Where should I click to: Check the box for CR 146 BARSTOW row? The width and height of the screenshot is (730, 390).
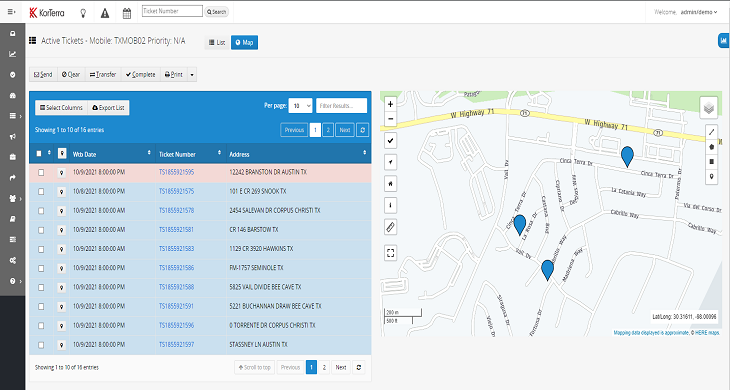pyautogui.click(x=41, y=230)
